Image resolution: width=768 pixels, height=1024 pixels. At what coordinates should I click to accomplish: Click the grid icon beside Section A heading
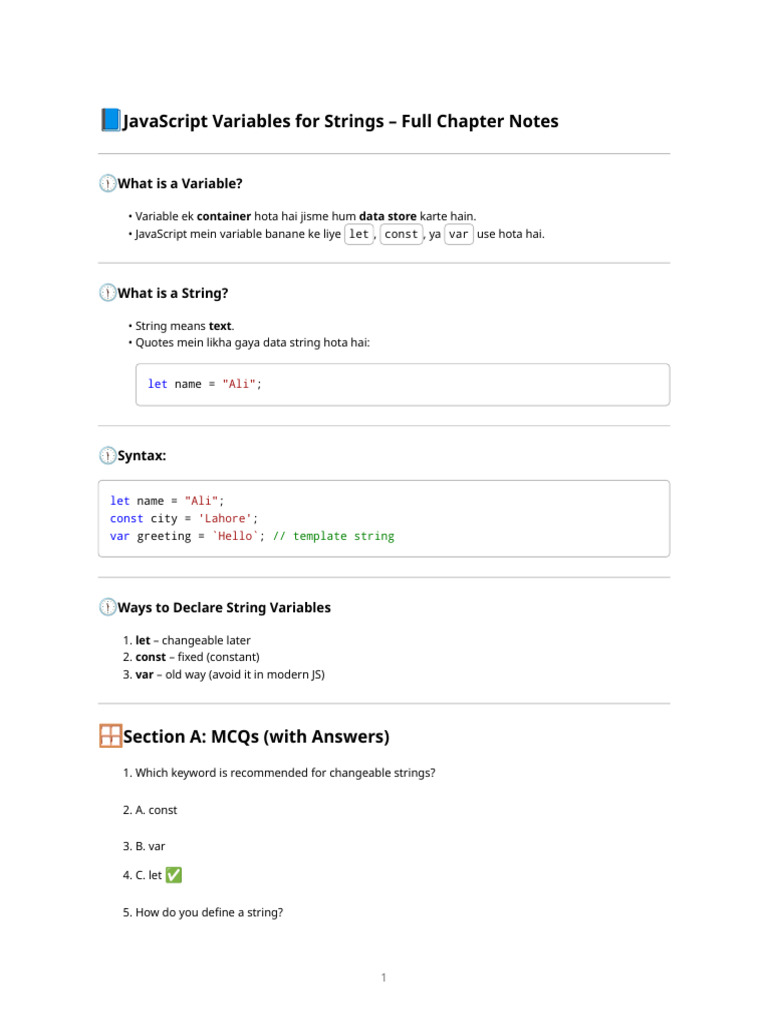(110, 737)
